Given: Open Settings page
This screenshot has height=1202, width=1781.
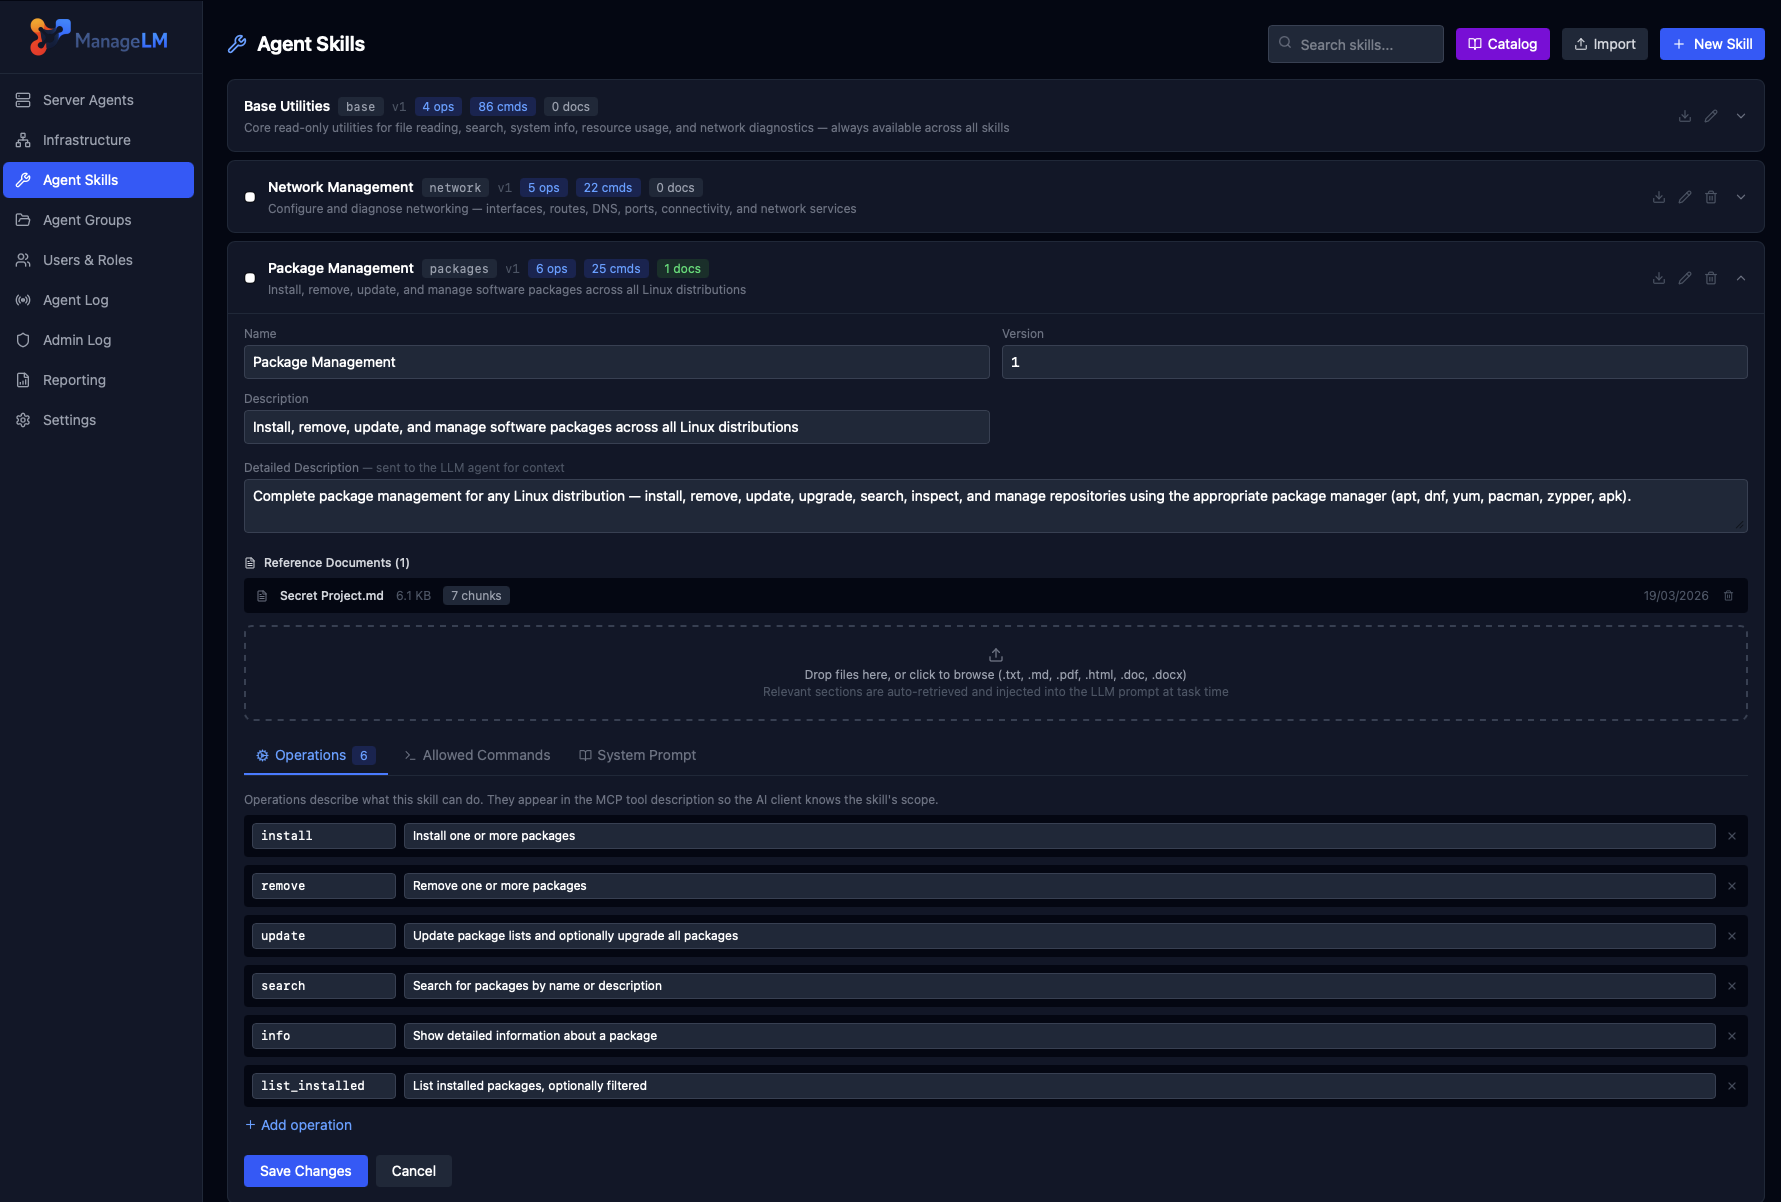Looking at the screenshot, I should 98,420.
